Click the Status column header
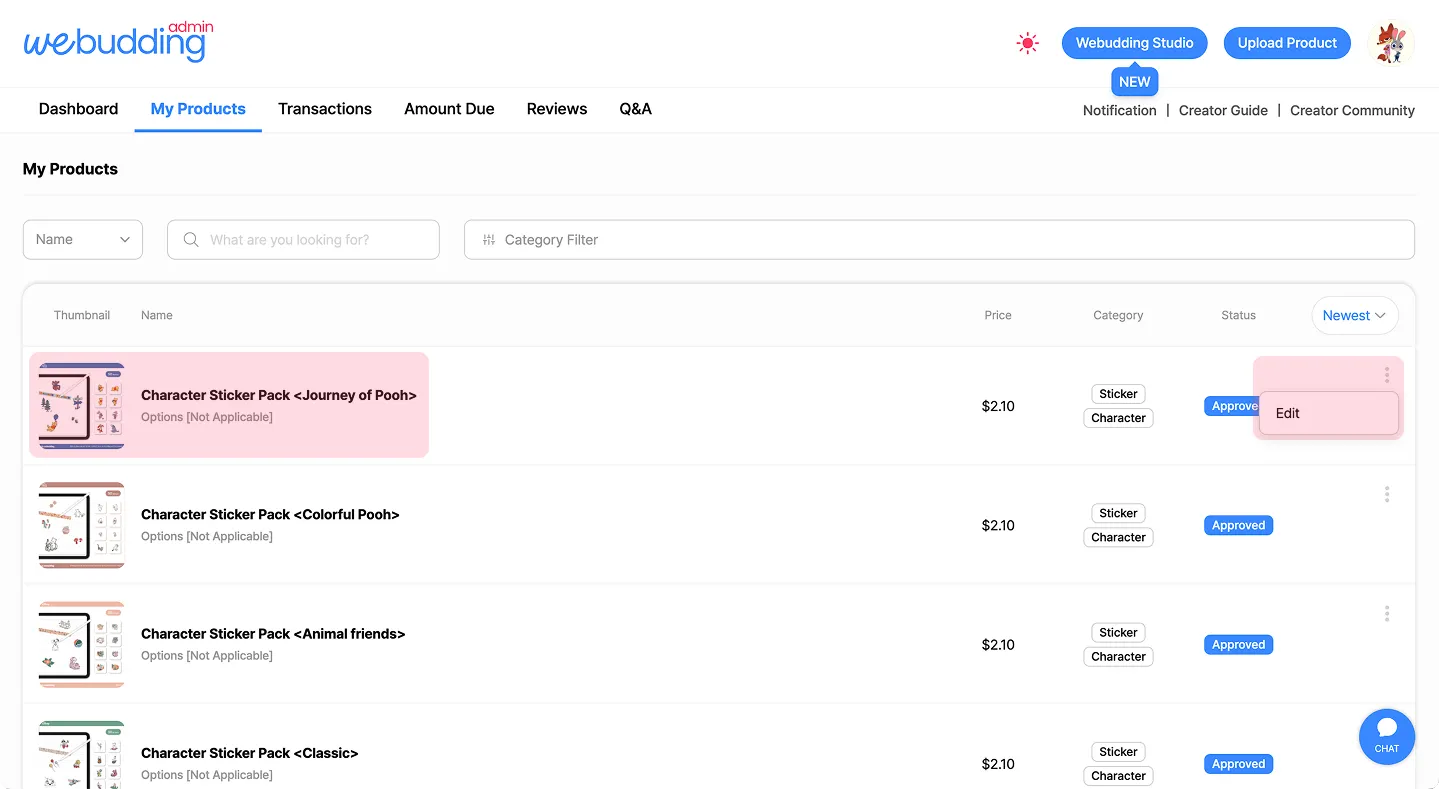The height and width of the screenshot is (789, 1439). [x=1238, y=315]
